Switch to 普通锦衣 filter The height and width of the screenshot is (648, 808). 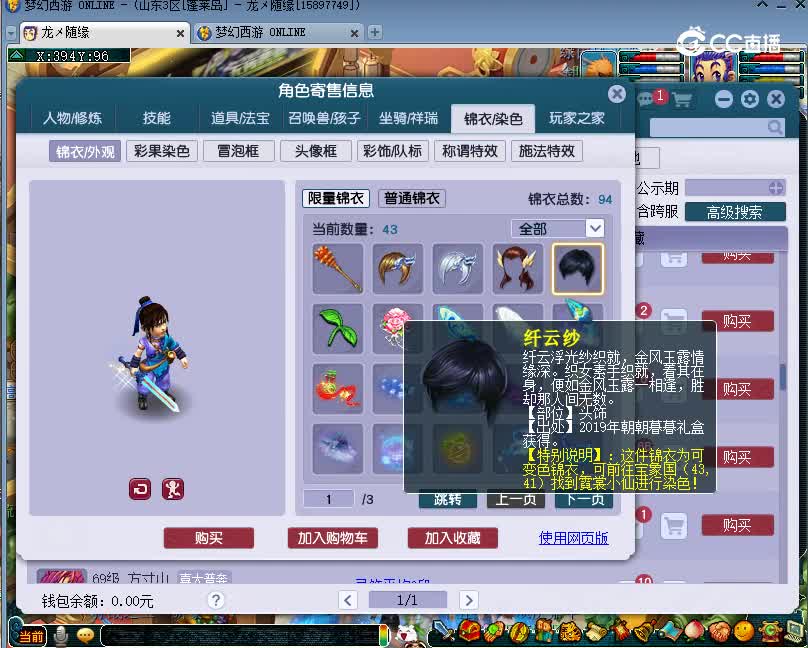pos(412,198)
